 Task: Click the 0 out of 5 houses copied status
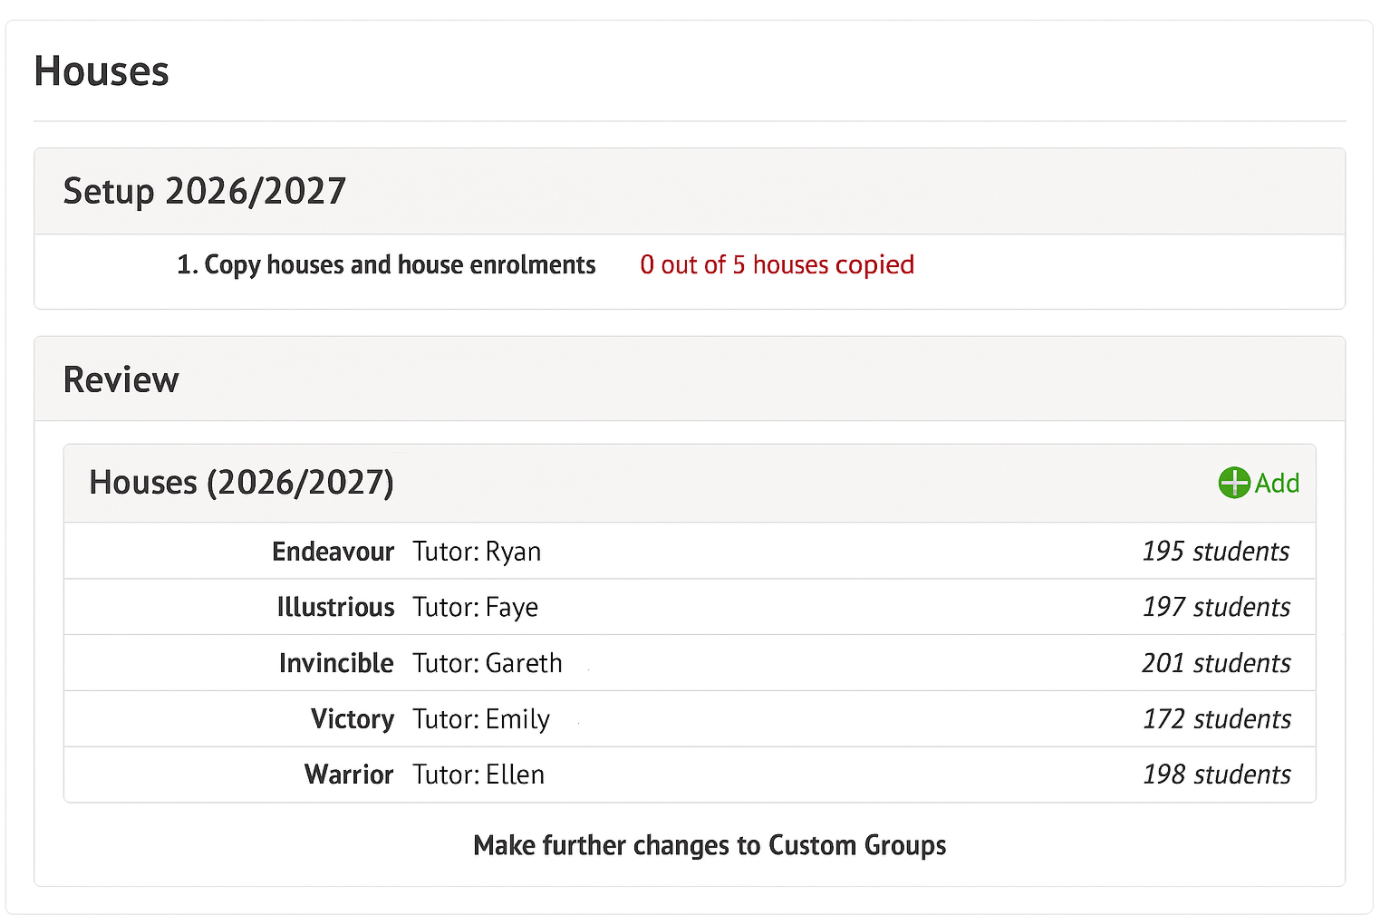pos(777,265)
